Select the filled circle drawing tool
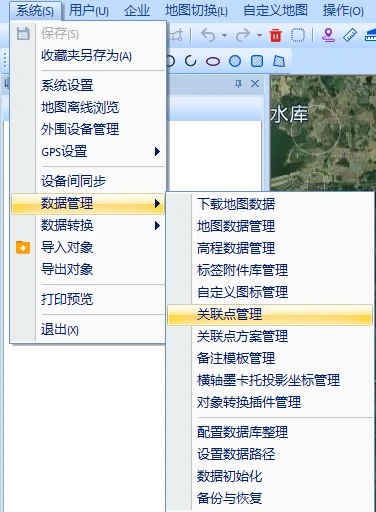 (x=235, y=61)
